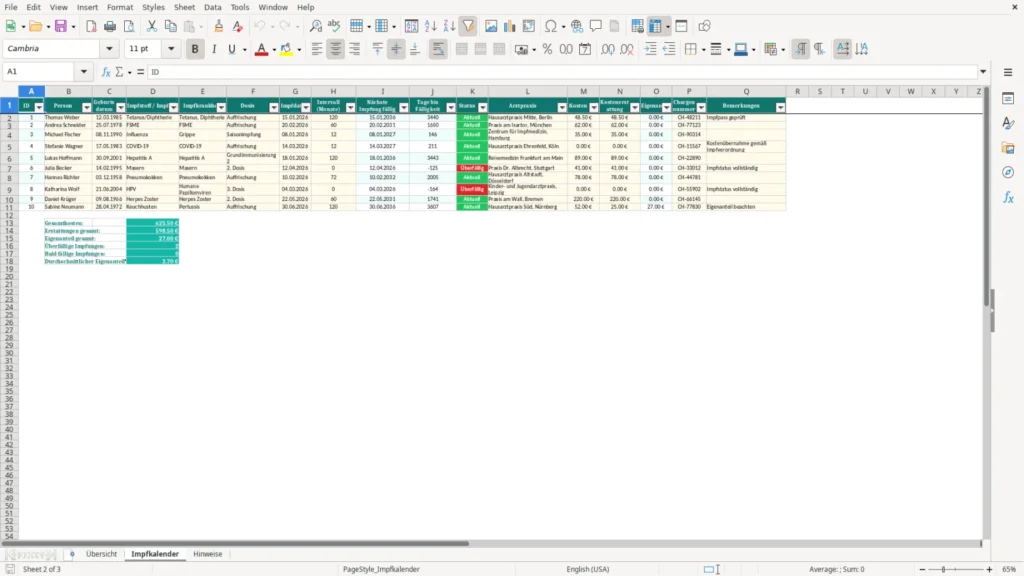
Task: Adjust the zoom slider in status bar
Action: click(955, 569)
